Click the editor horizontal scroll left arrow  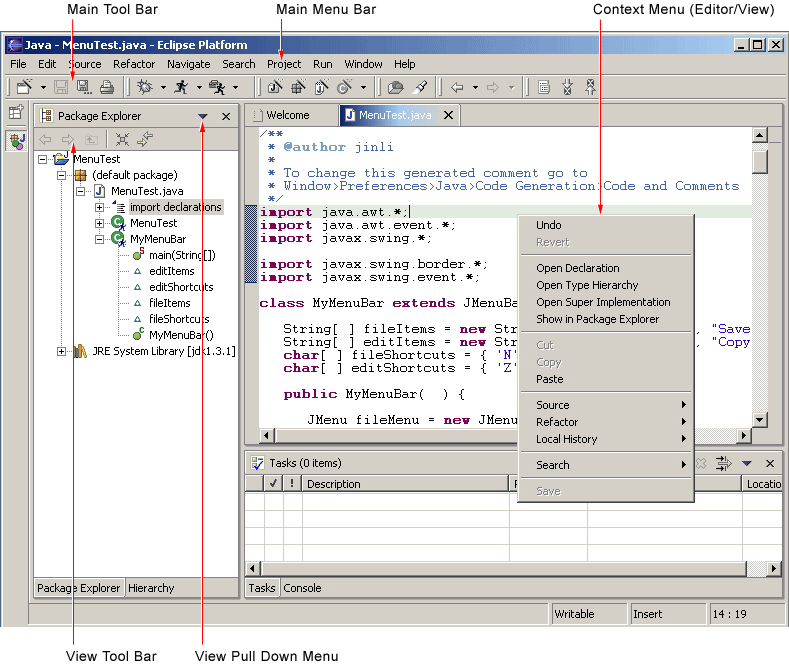267,436
